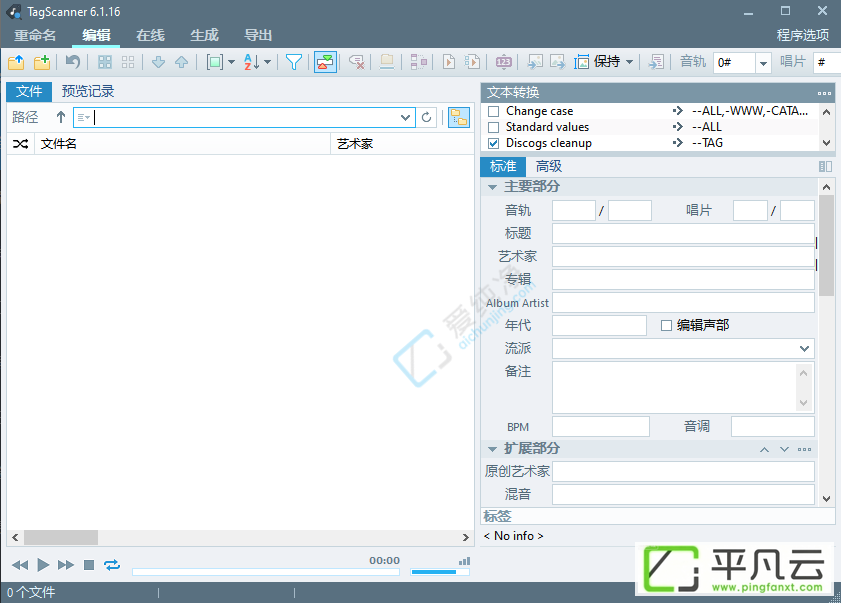841x603 pixels.
Task: Click the 123 auto-numbering icon
Action: [x=504, y=62]
